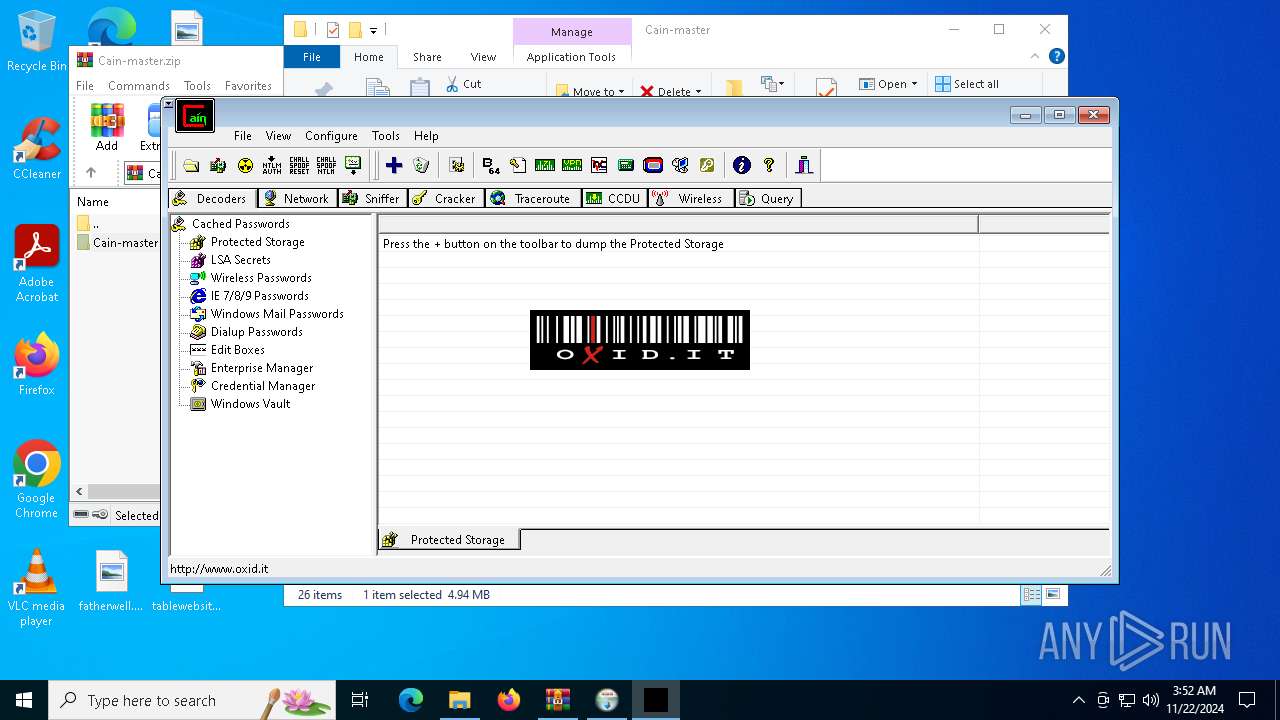
Task: Toggle the yellow APR radiation icon
Action: point(245,166)
